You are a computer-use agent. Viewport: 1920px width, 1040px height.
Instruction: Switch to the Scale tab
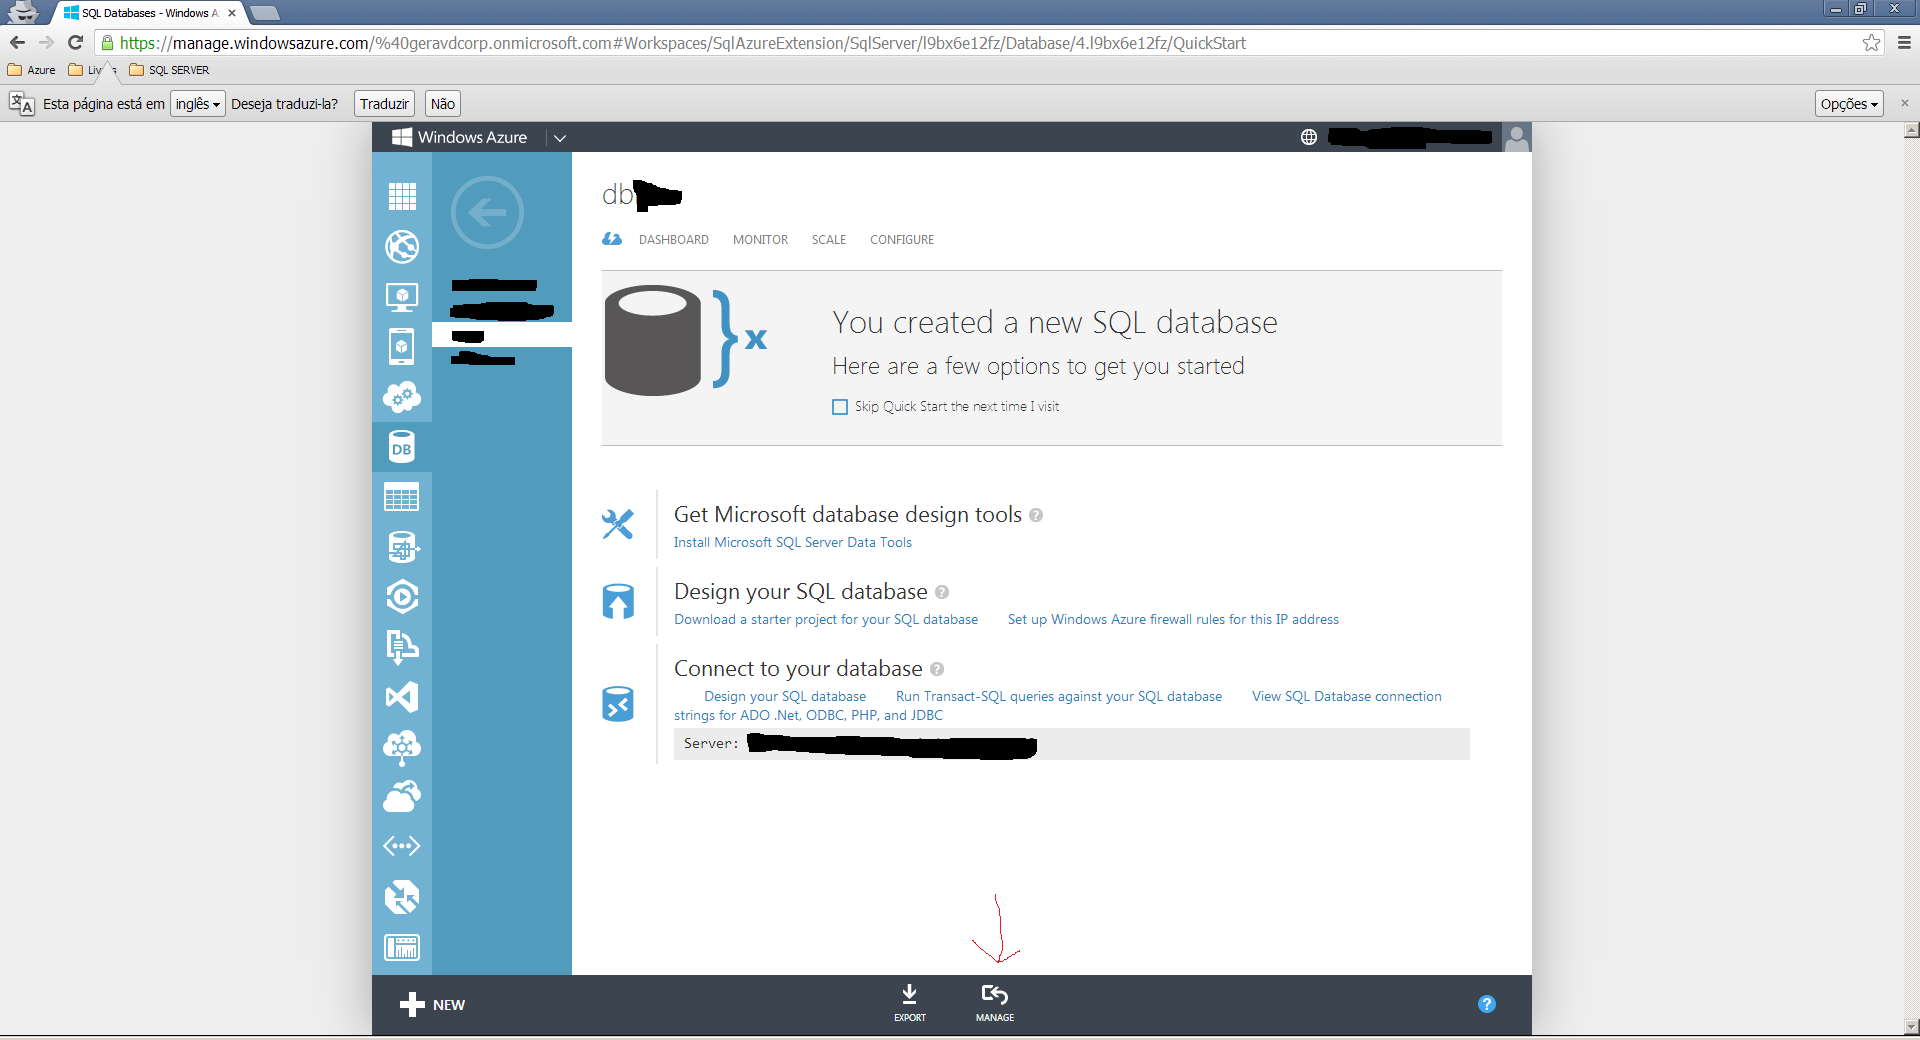pyautogui.click(x=829, y=240)
